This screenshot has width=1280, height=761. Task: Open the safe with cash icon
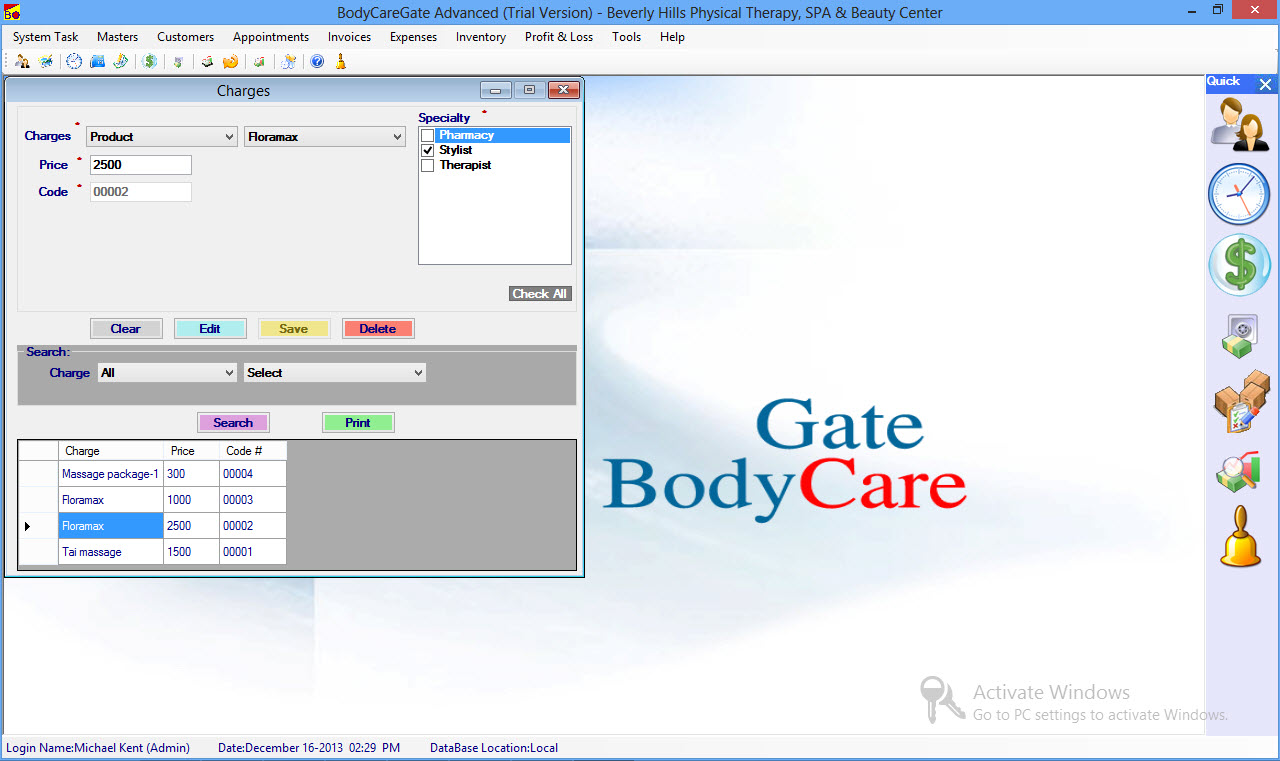pos(1240,336)
